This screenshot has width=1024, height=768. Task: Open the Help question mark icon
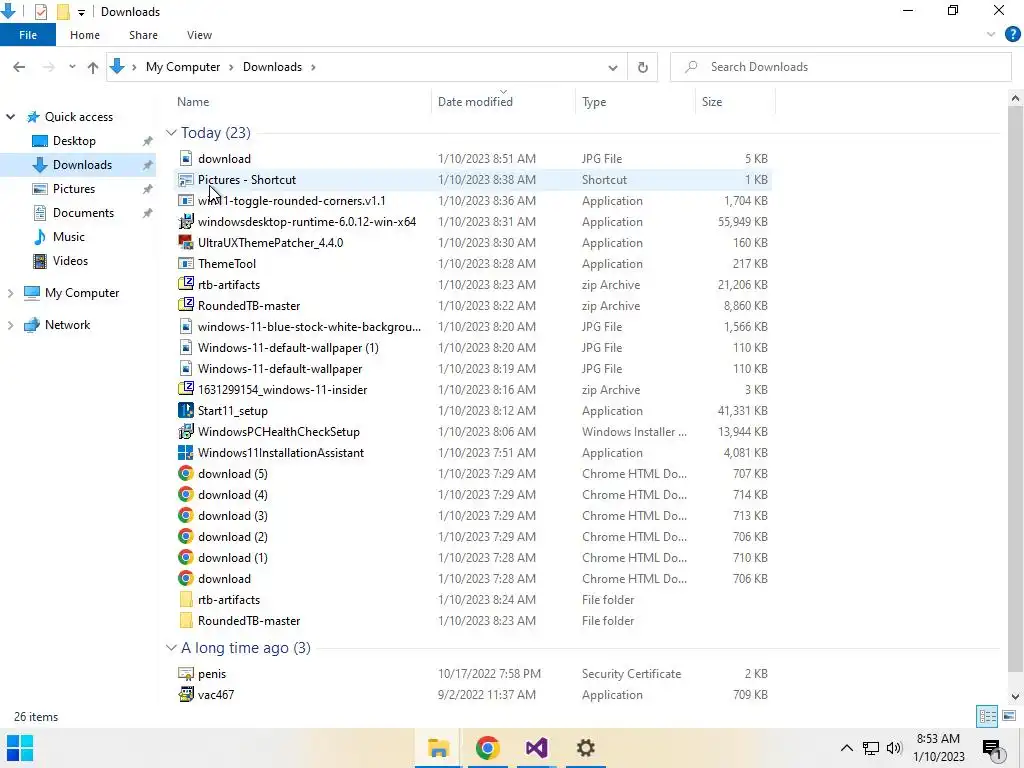click(1012, 35)
